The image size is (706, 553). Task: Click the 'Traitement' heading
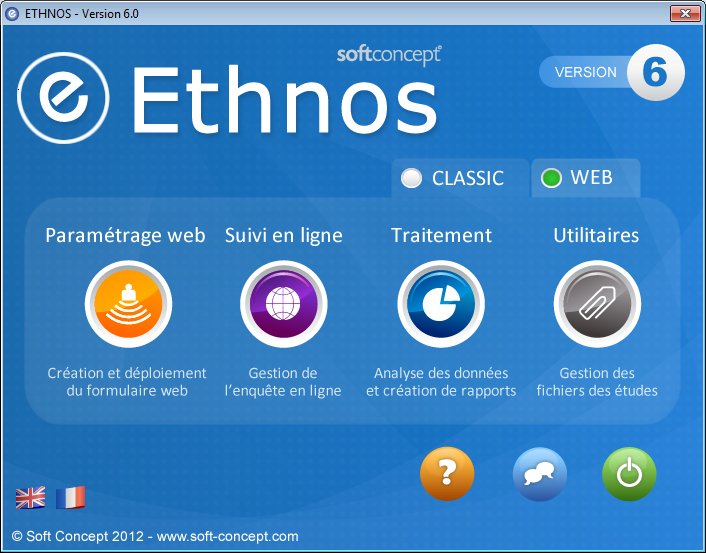(441, 236)
